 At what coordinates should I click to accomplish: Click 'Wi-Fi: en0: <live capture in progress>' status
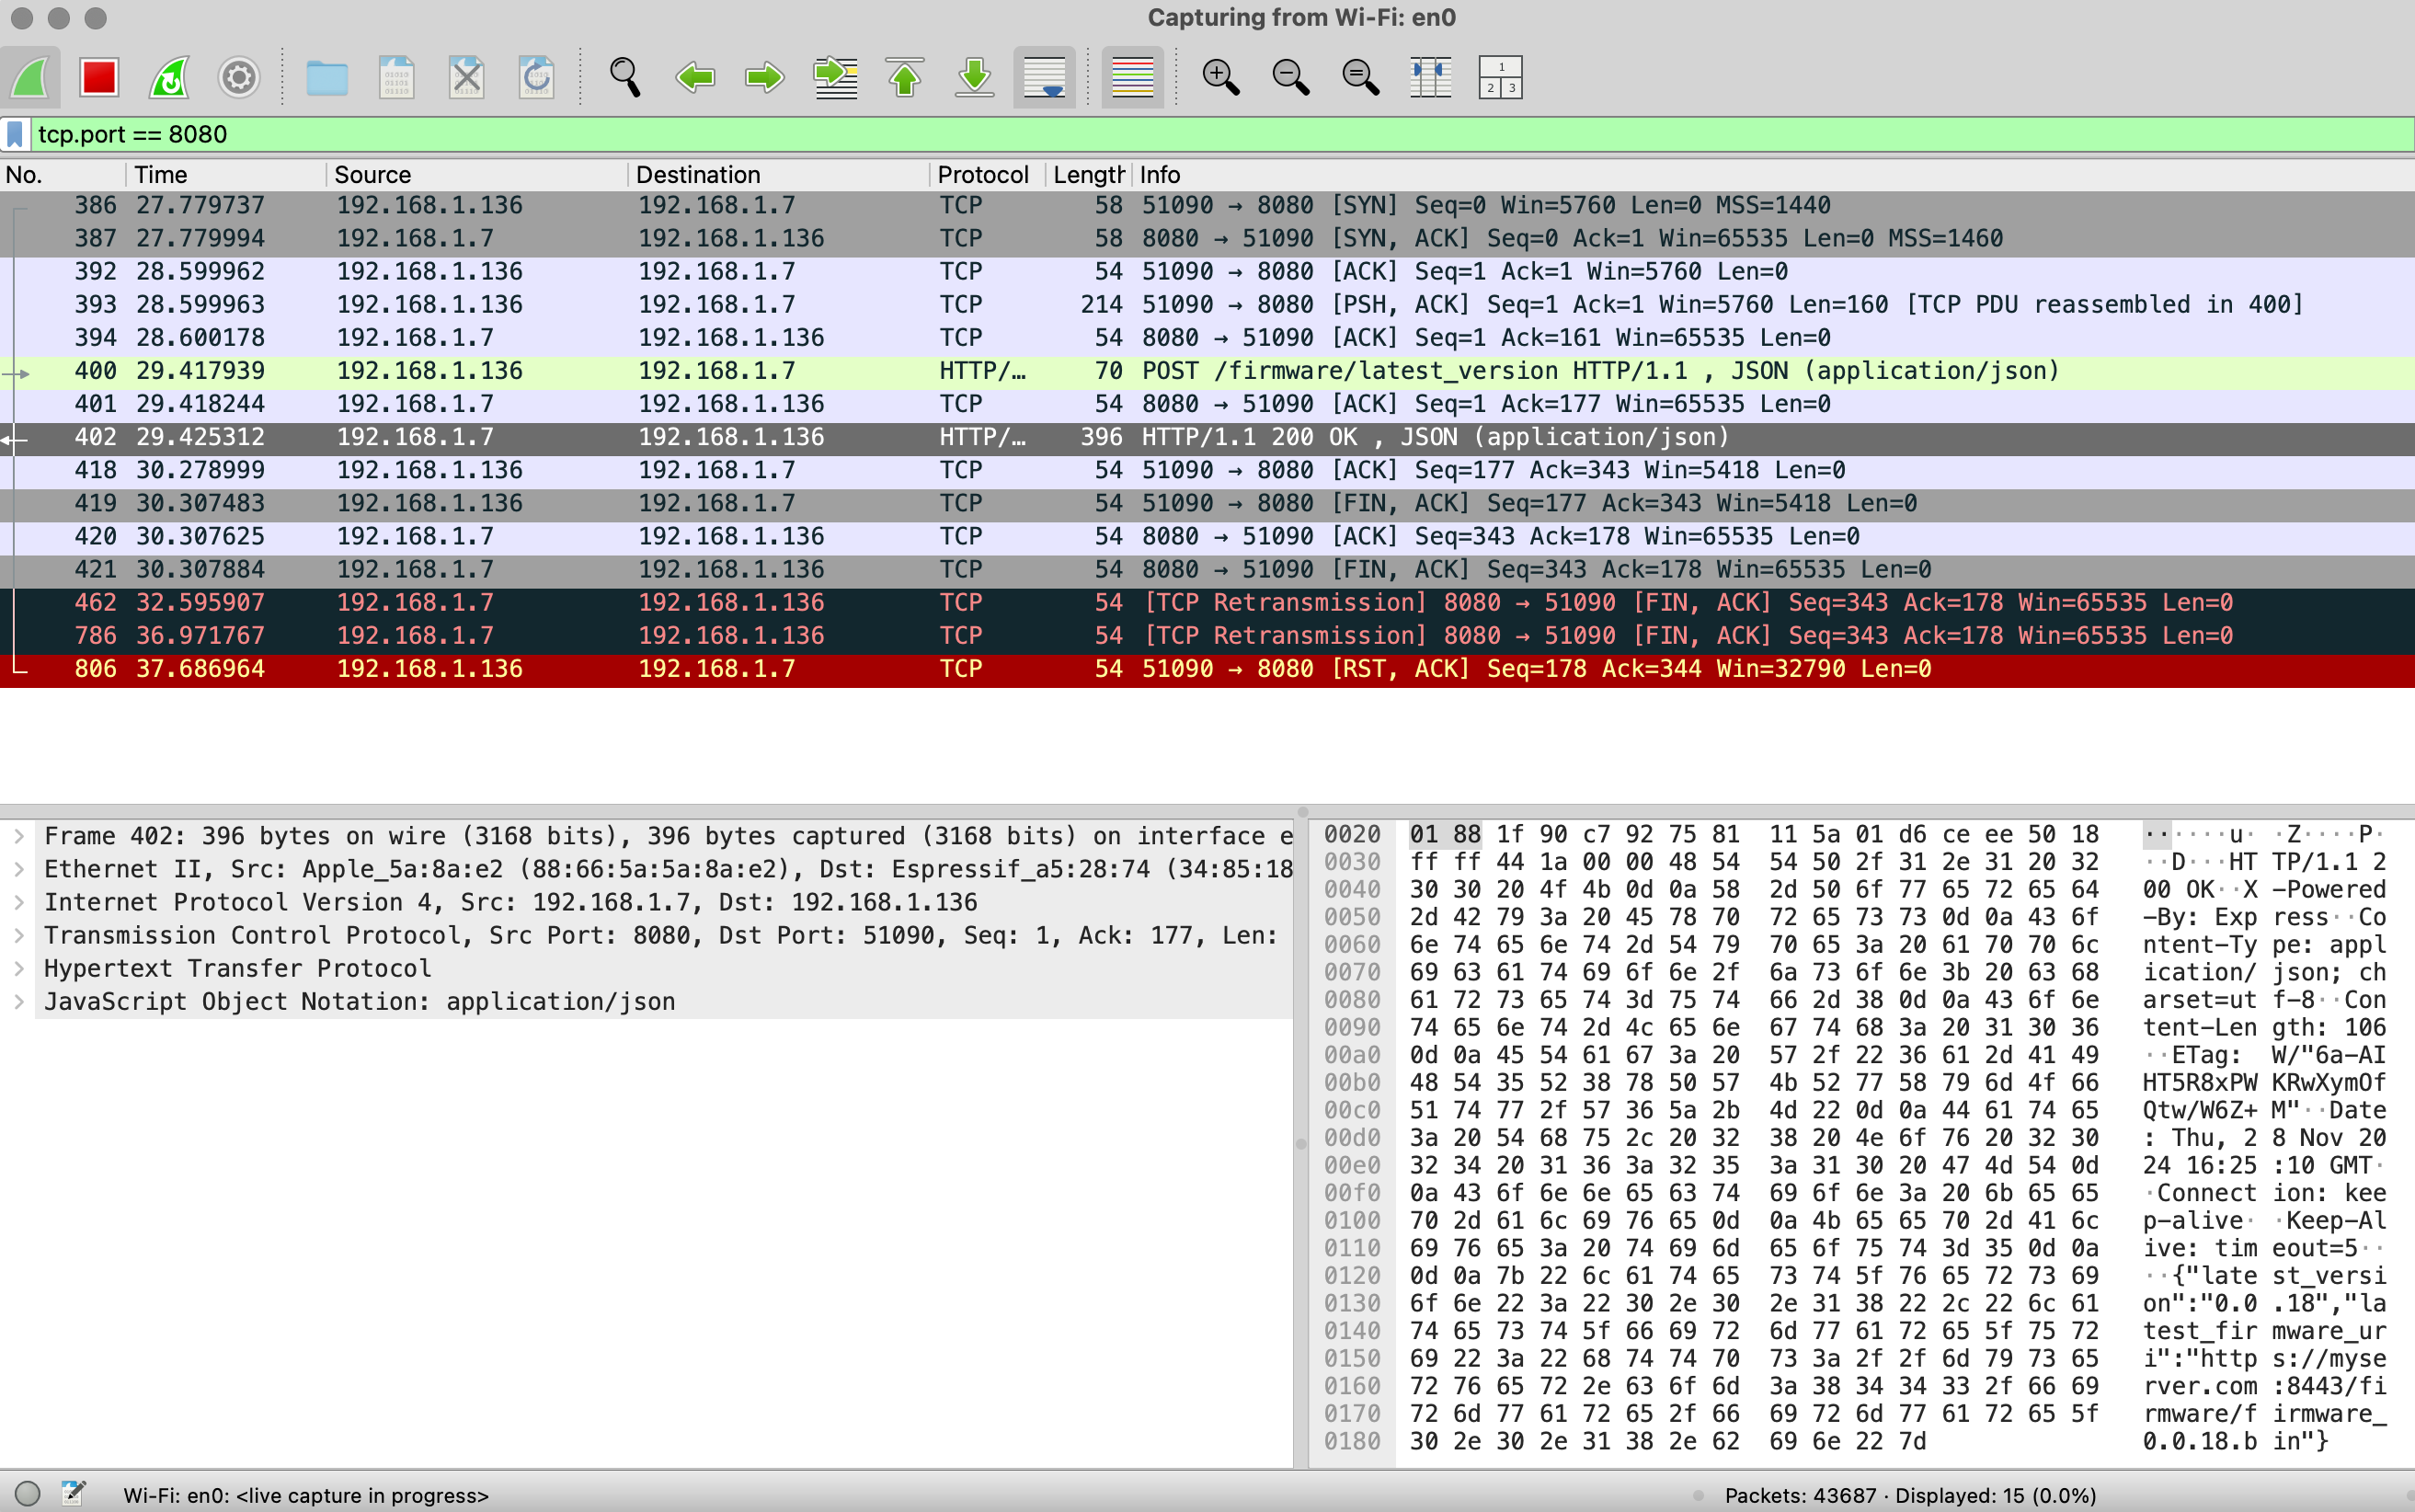306,1495
